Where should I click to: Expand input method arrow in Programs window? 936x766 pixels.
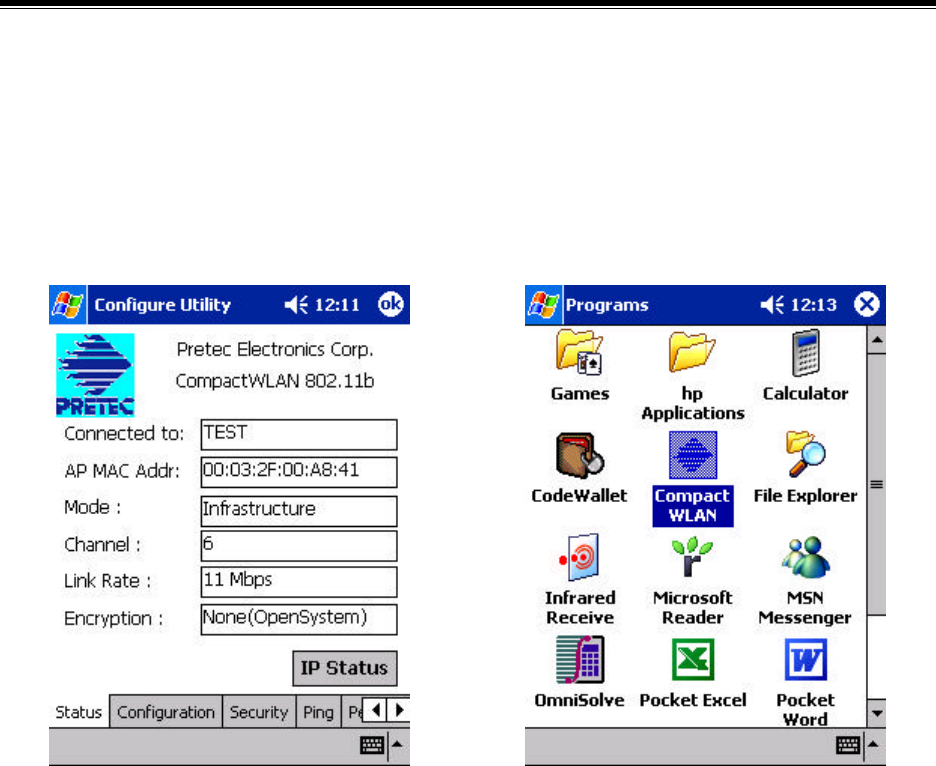873,745
